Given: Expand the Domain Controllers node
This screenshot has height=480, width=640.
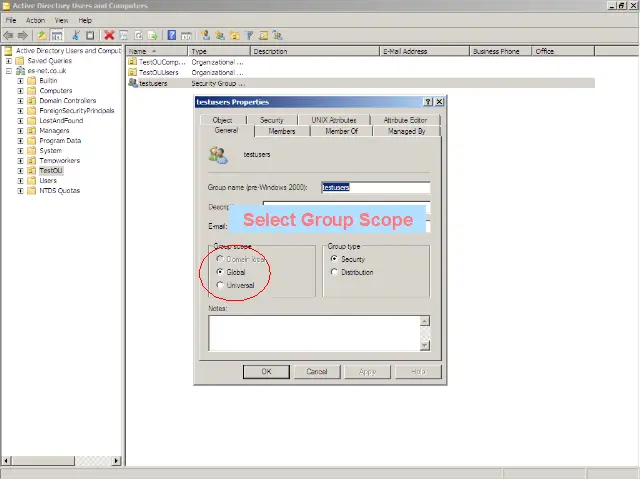Looking at the screenshot, I should tap(20, 101).
